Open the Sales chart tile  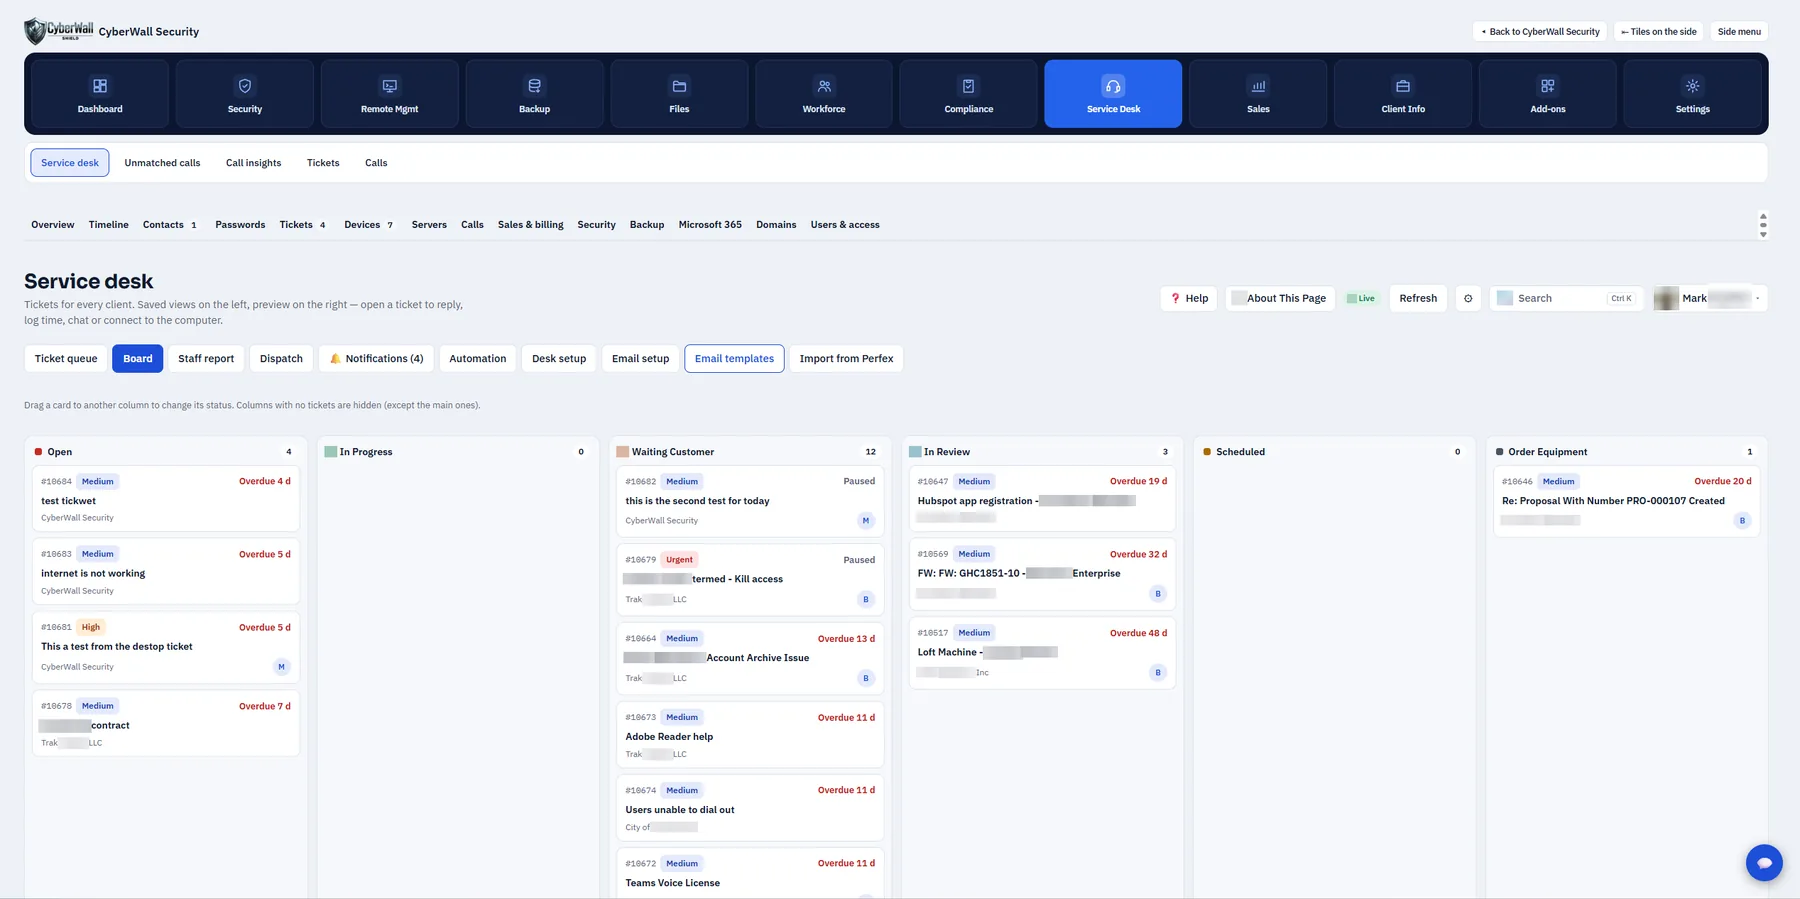coord(1258,94)
